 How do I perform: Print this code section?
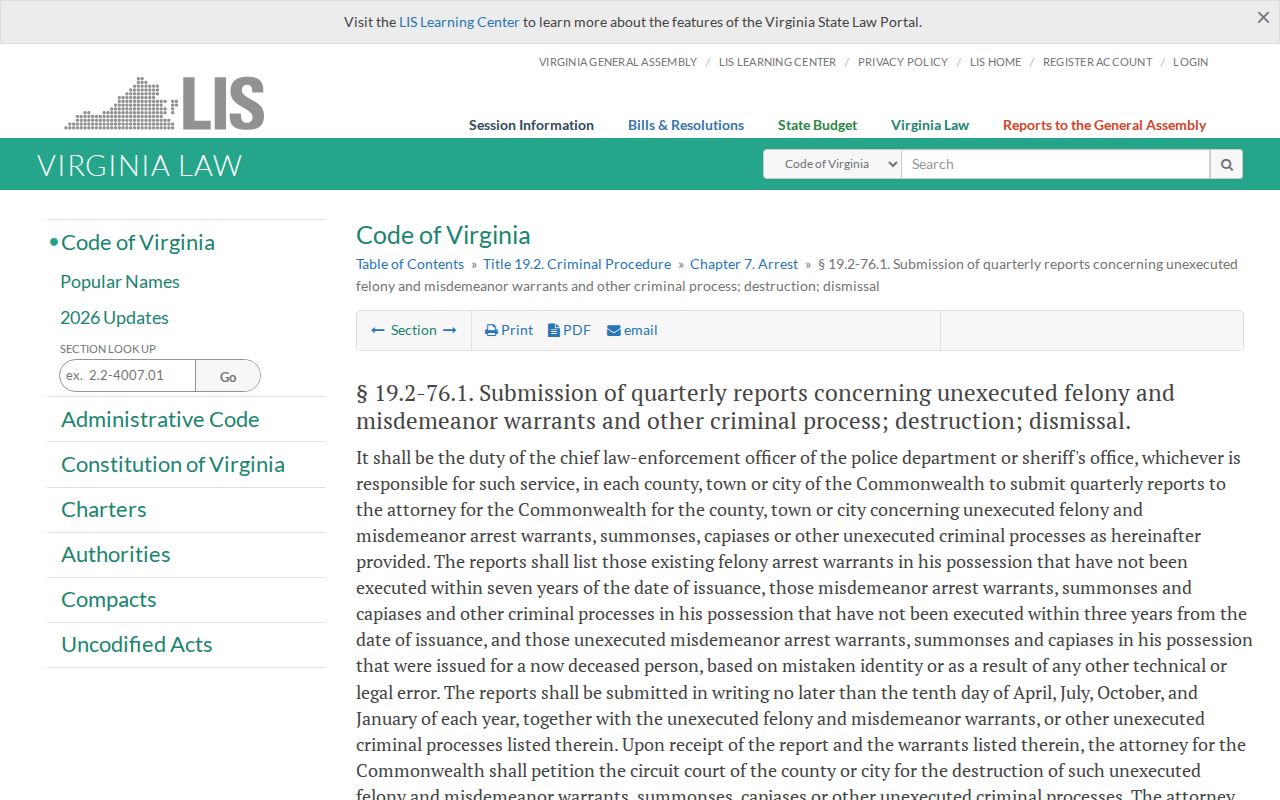point(509,330)
